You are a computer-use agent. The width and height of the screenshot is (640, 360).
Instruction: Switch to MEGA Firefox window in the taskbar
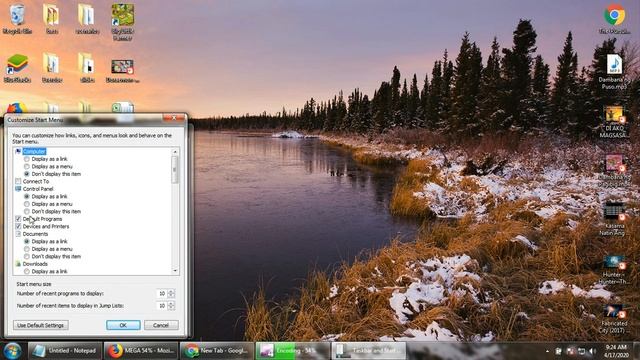pyautogui.click(x=140, y=351)
